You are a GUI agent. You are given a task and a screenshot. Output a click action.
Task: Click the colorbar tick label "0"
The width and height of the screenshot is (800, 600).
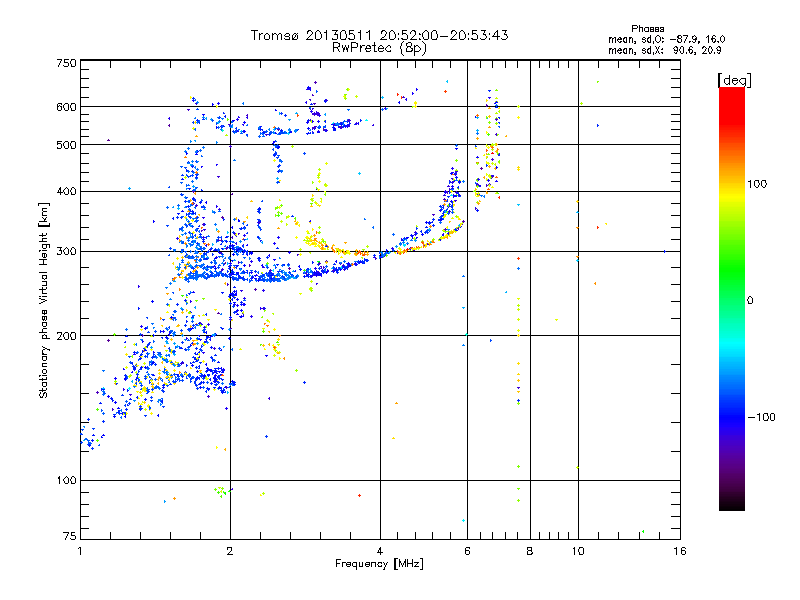click(750, 300)
